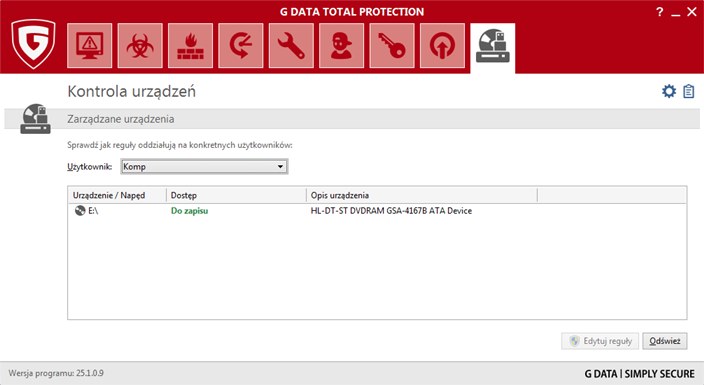
Task: Open the Security Center monitor icon
Action: point(89,46)
